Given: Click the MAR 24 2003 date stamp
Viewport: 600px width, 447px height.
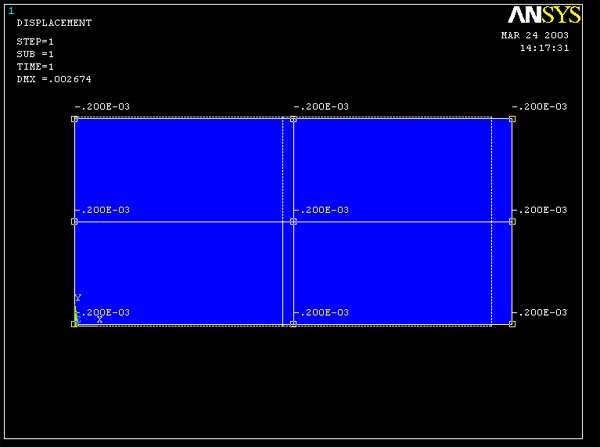Looking at the screenshot, I should pos(535,35).
